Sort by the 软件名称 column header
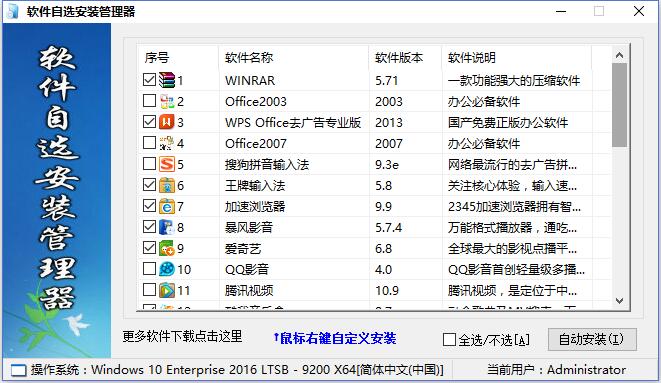 tap(293, 57)
